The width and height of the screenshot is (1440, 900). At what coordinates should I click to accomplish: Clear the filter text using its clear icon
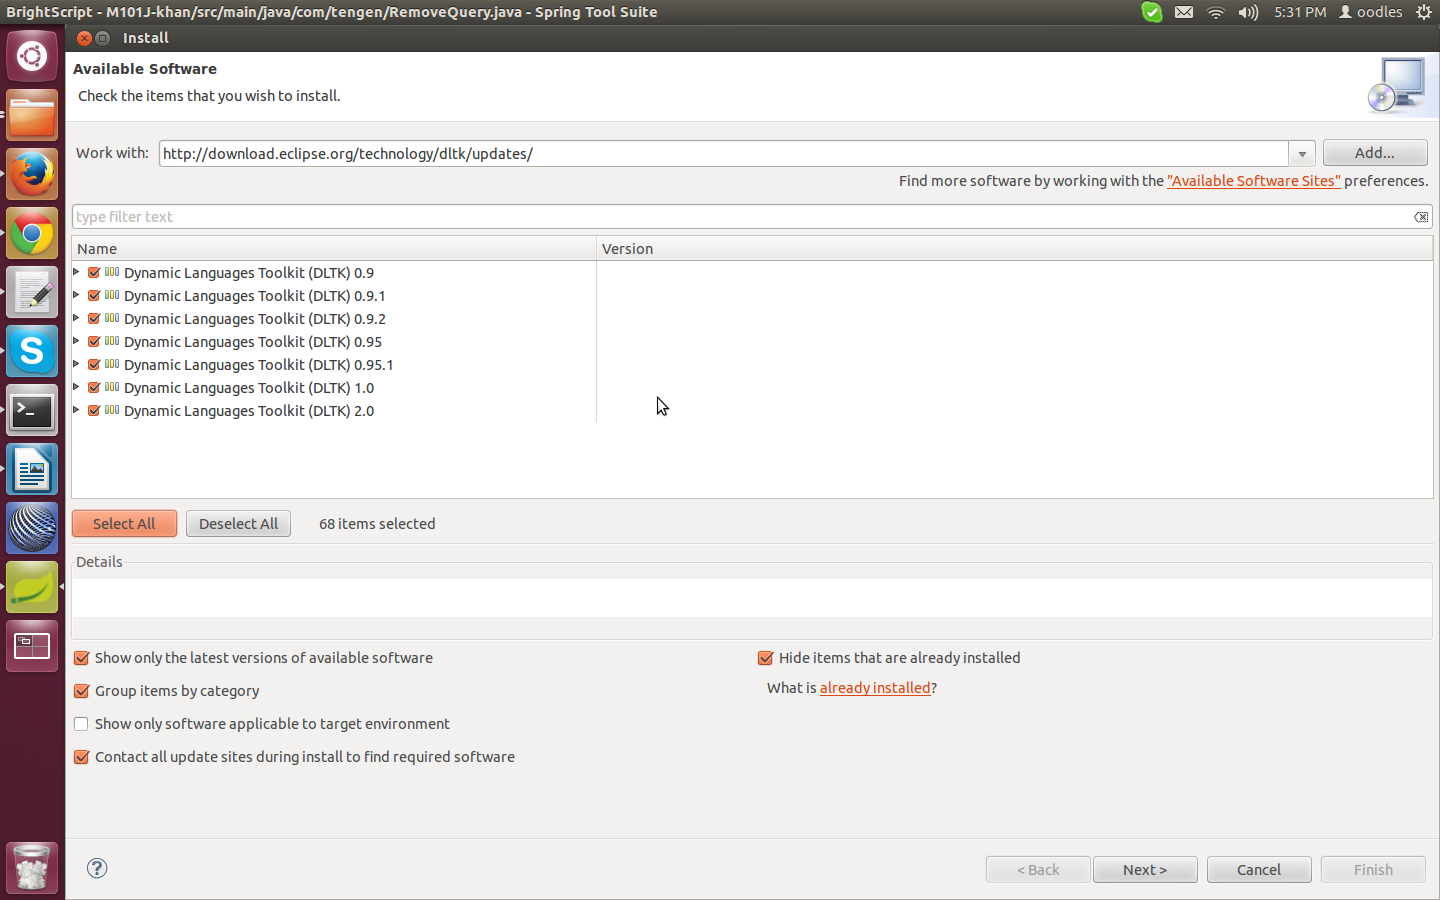[x=1421, y=216]
